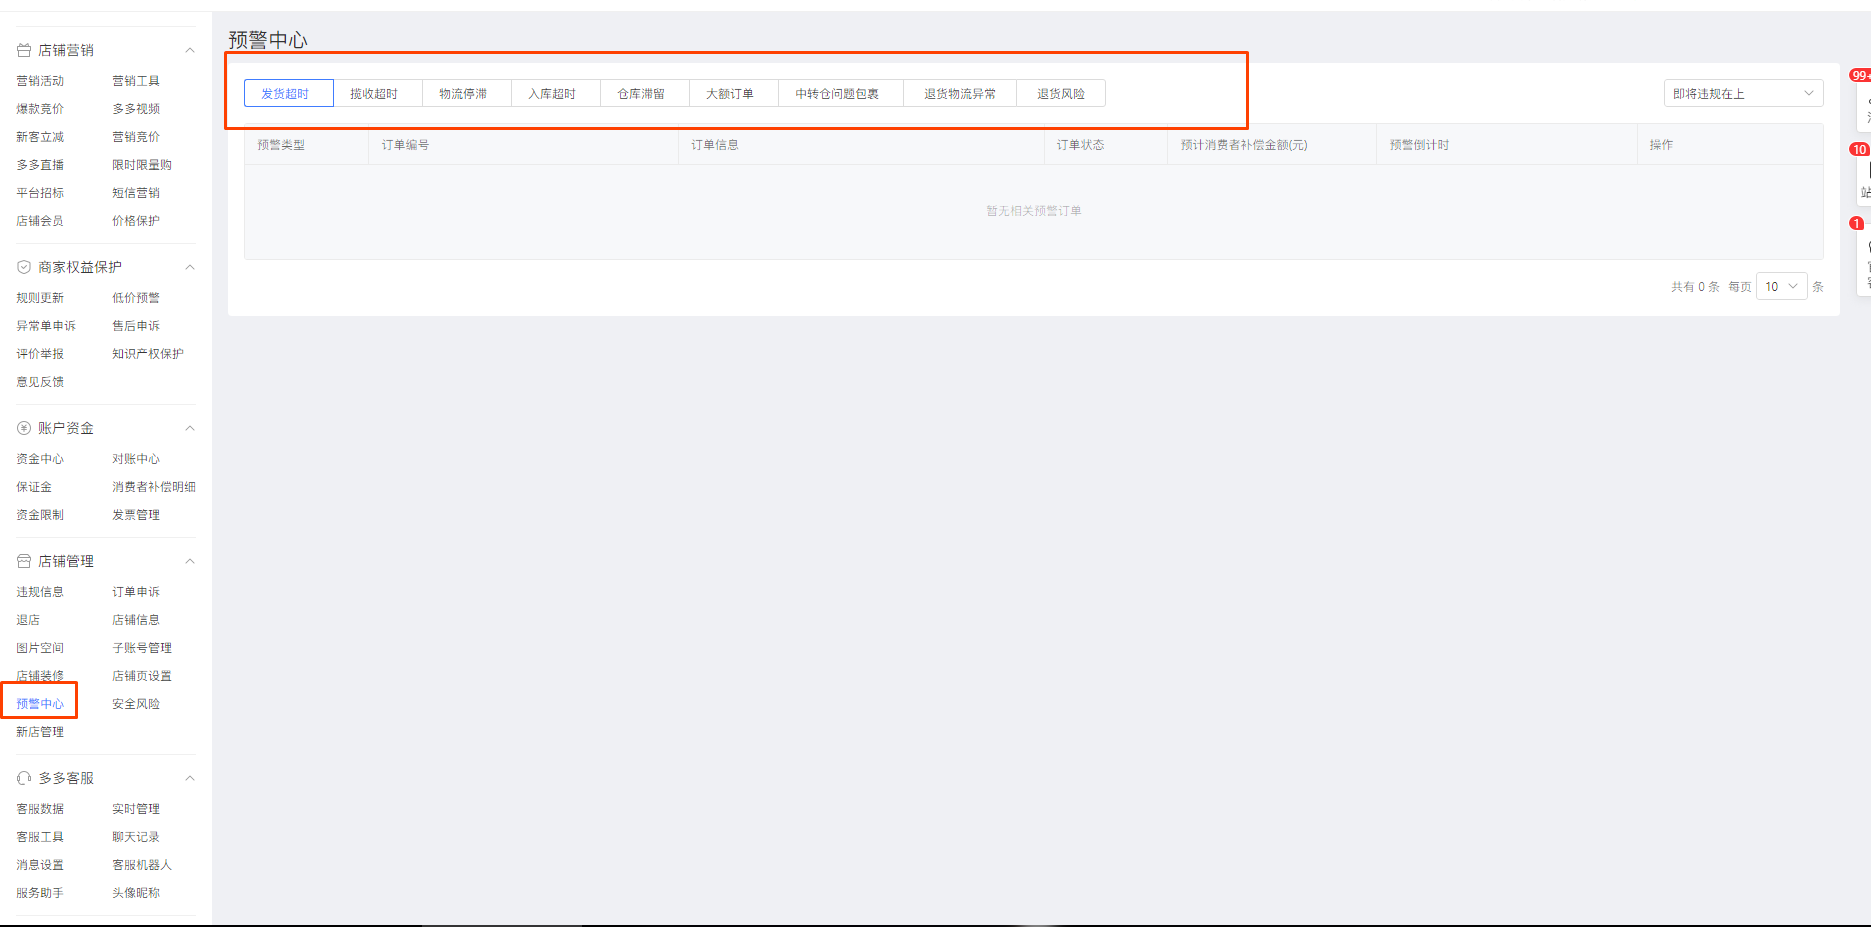
Task: Click the shield icon beside 商家权益保护
Action: click(24, 267)
